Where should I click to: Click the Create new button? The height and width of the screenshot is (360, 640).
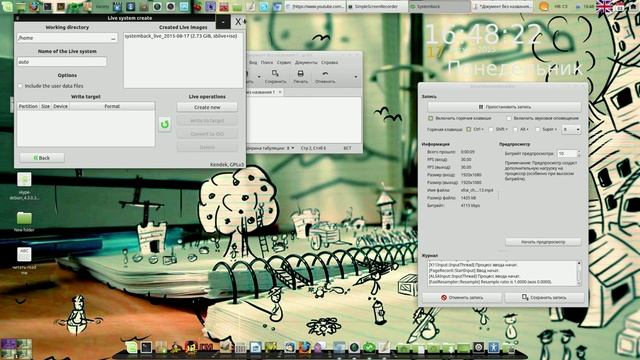tap(207, 107)
